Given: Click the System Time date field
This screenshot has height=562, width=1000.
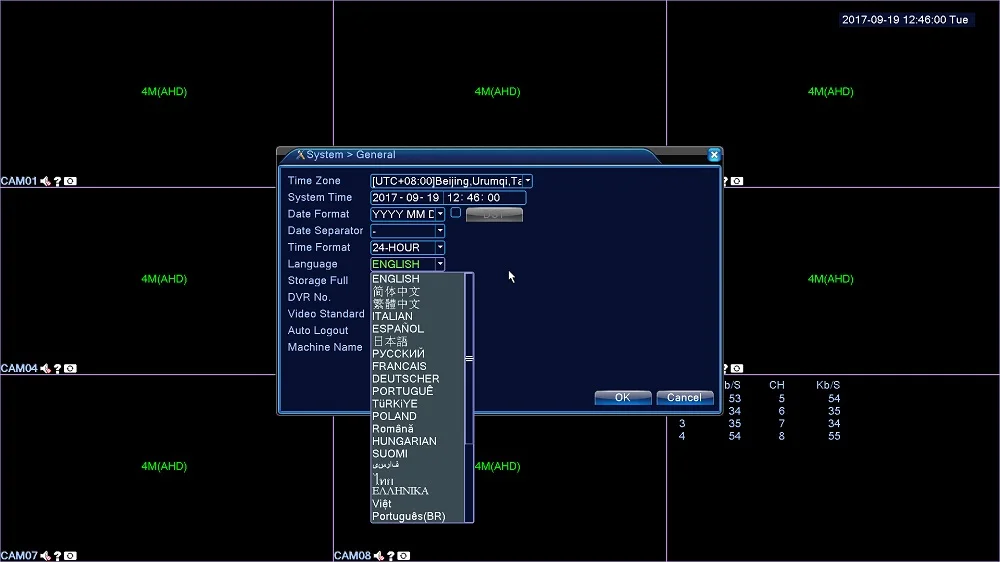Looking at the screenshot, I should 406,198.
